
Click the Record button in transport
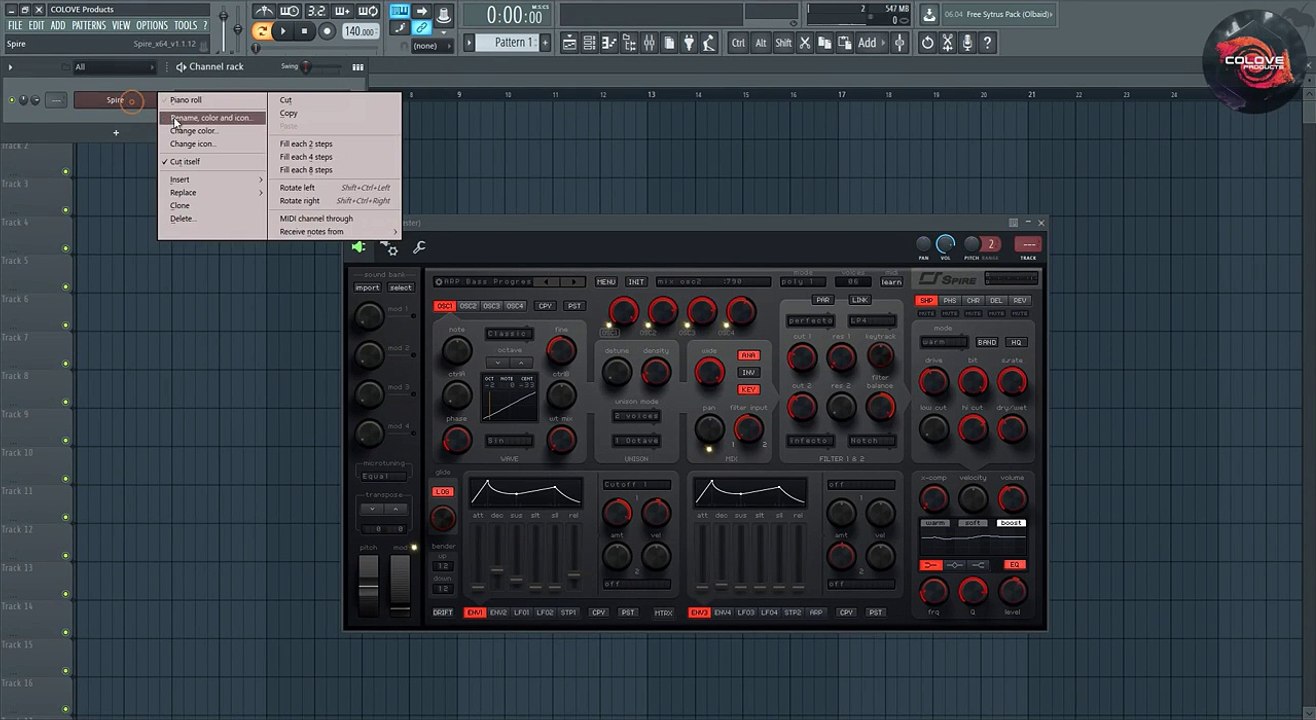(326, 31)
